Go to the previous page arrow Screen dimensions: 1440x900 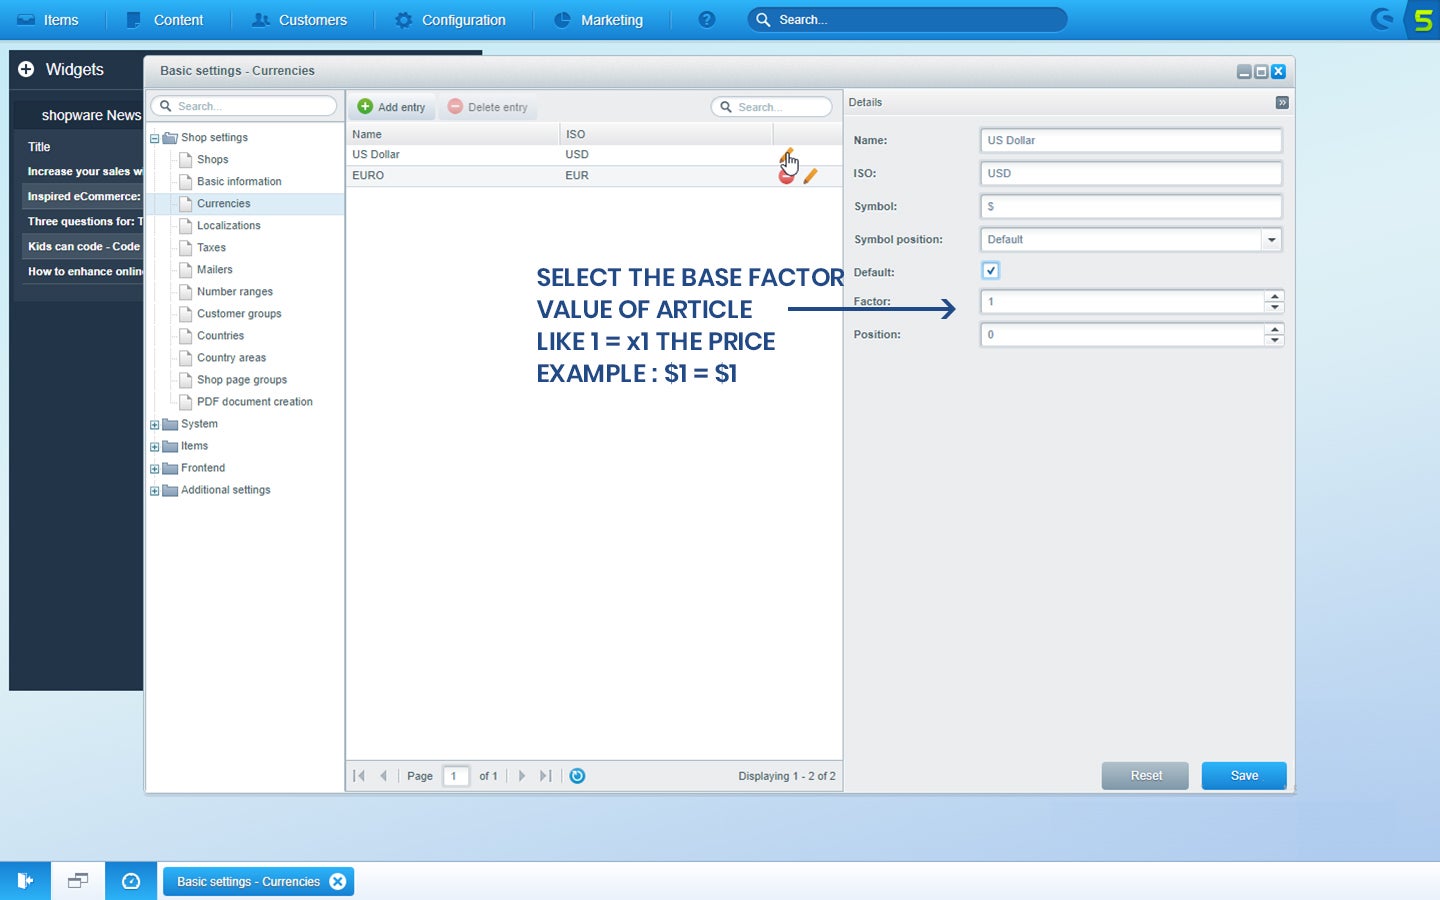(x=383, y=776)
